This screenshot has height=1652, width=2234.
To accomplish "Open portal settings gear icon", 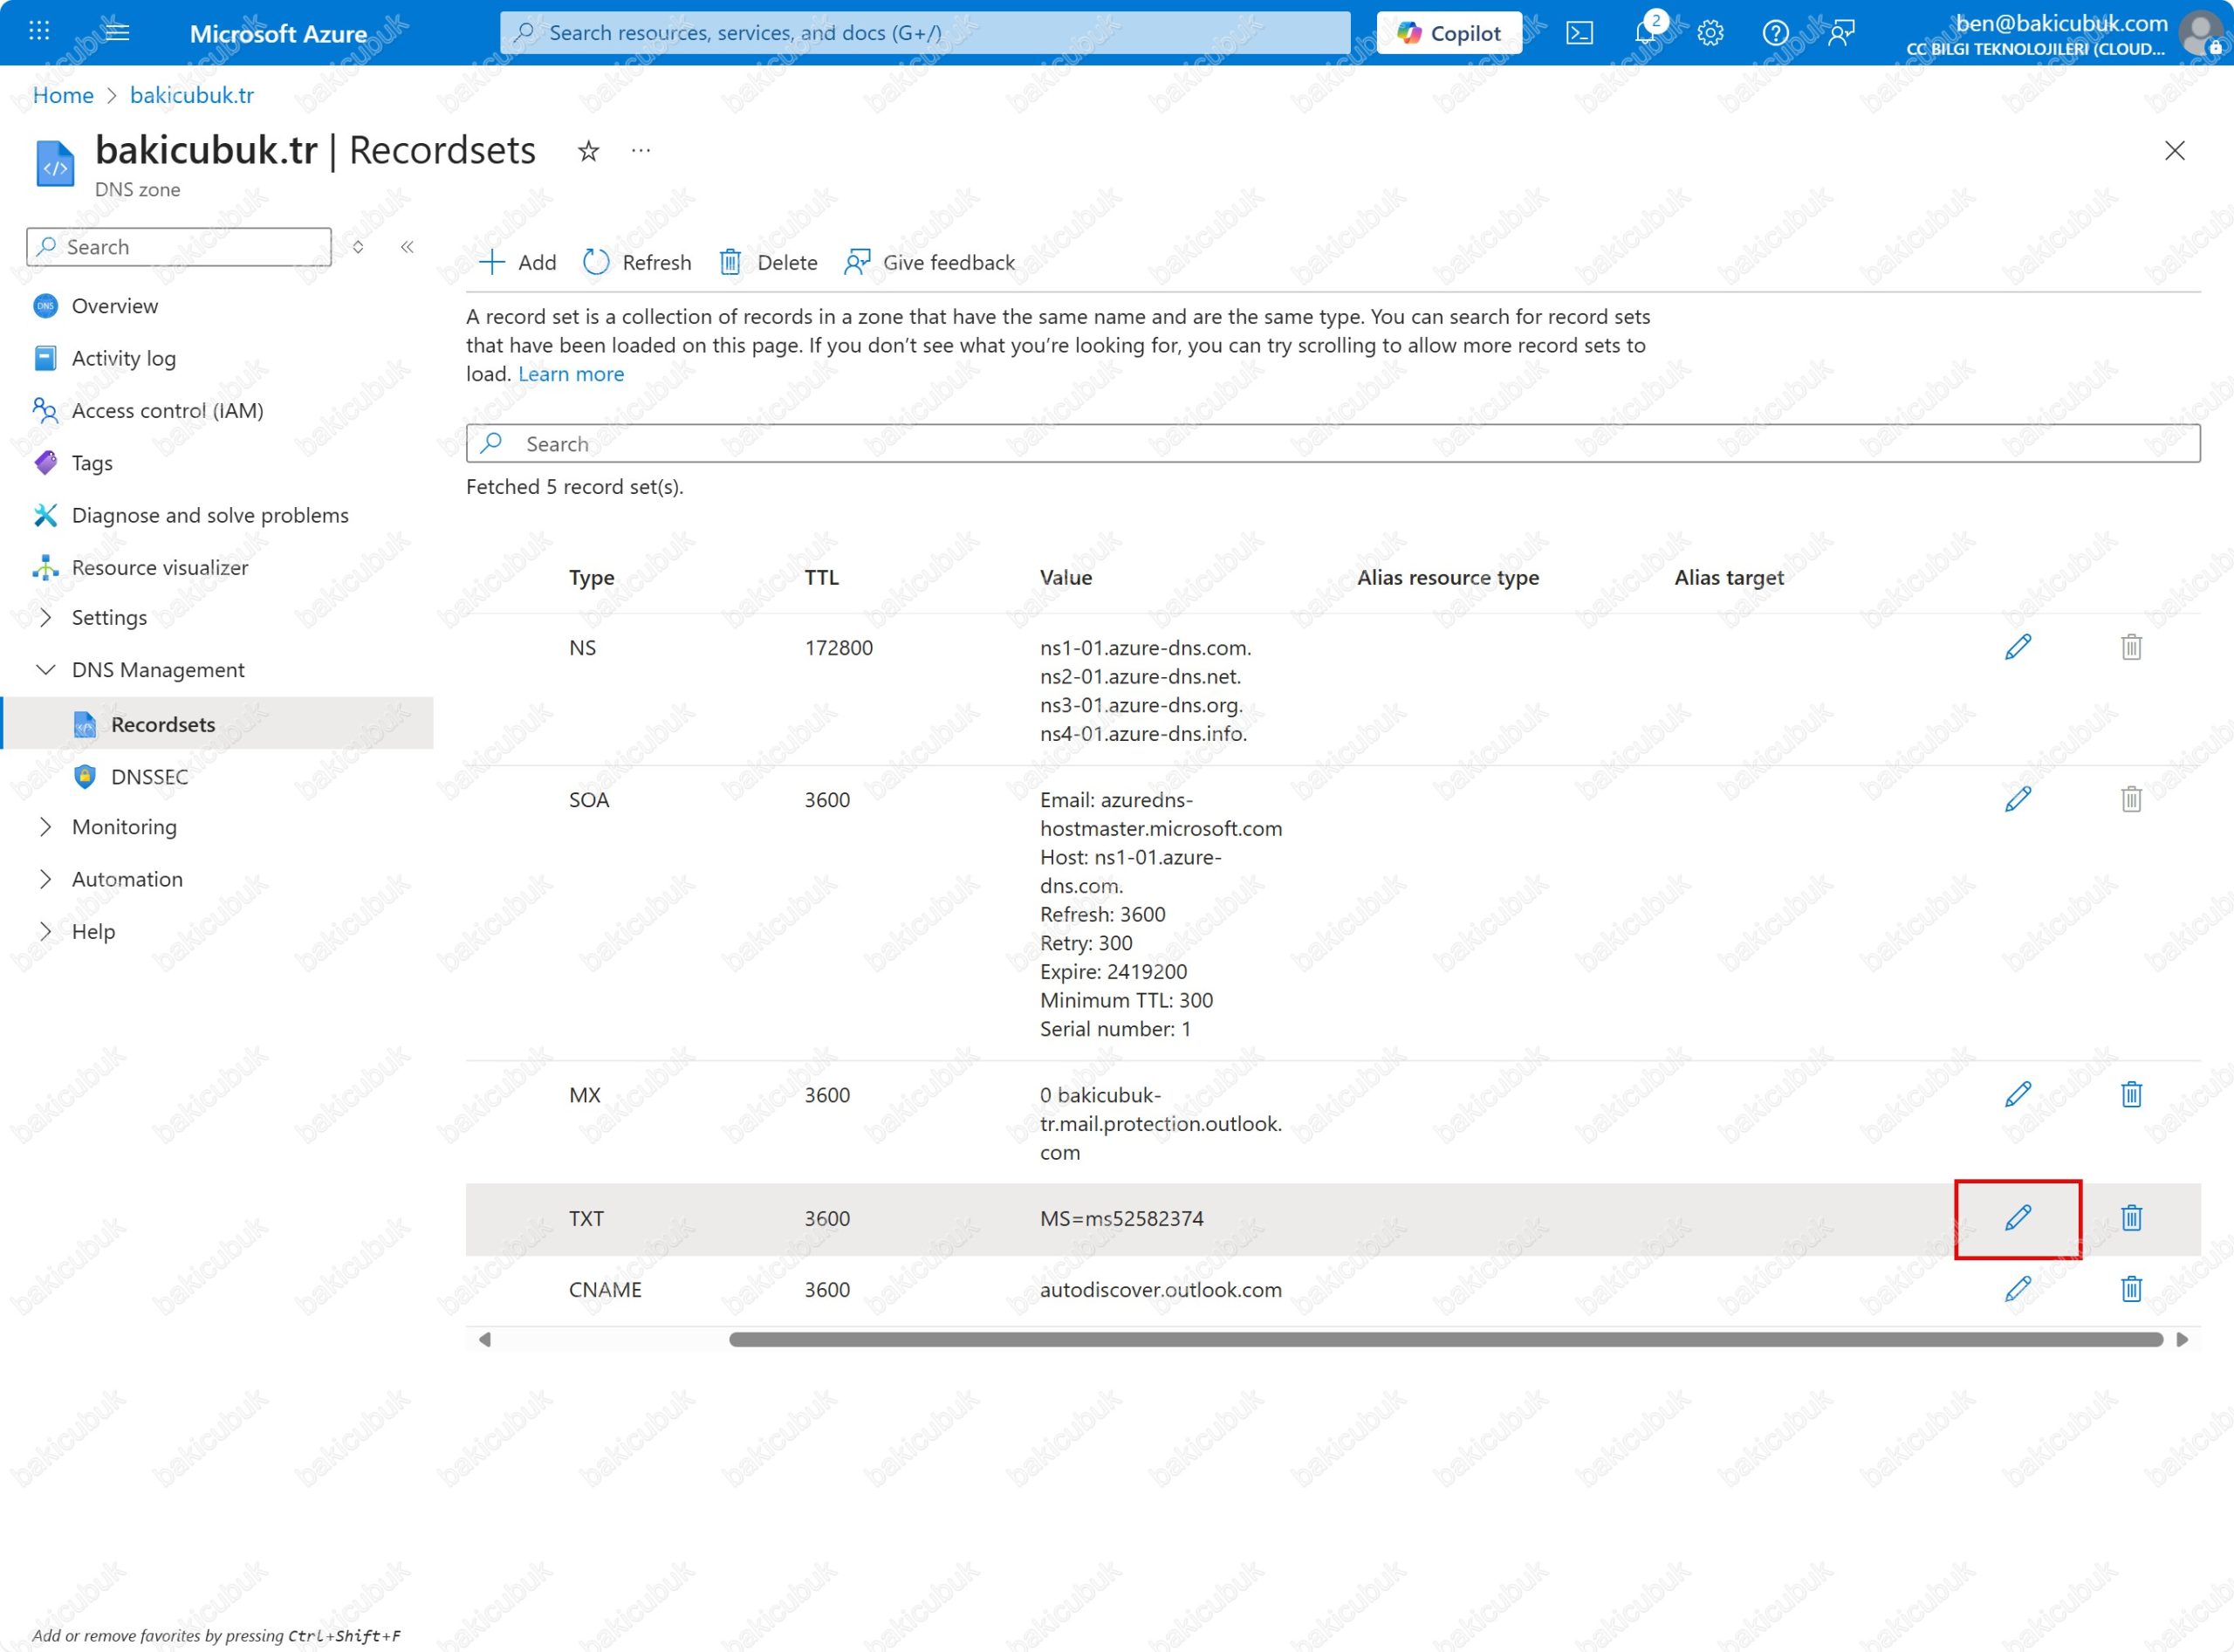I will coord(1710,33).
